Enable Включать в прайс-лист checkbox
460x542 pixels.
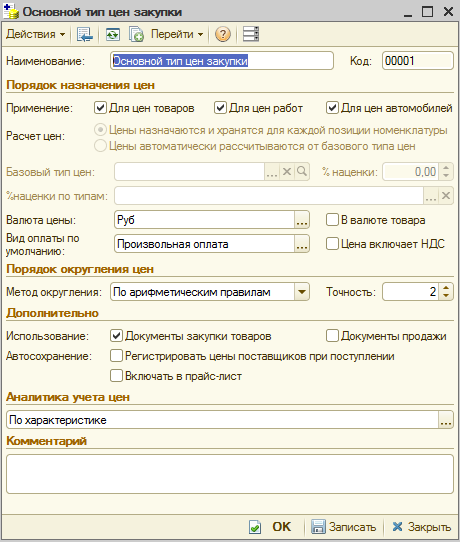click(116, 376)
